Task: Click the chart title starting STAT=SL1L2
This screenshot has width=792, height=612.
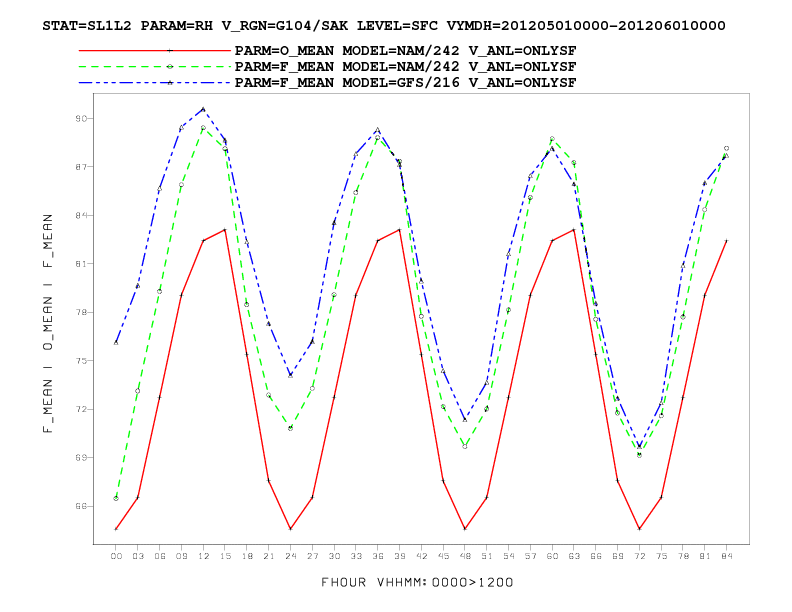Action: click(384, 26)
